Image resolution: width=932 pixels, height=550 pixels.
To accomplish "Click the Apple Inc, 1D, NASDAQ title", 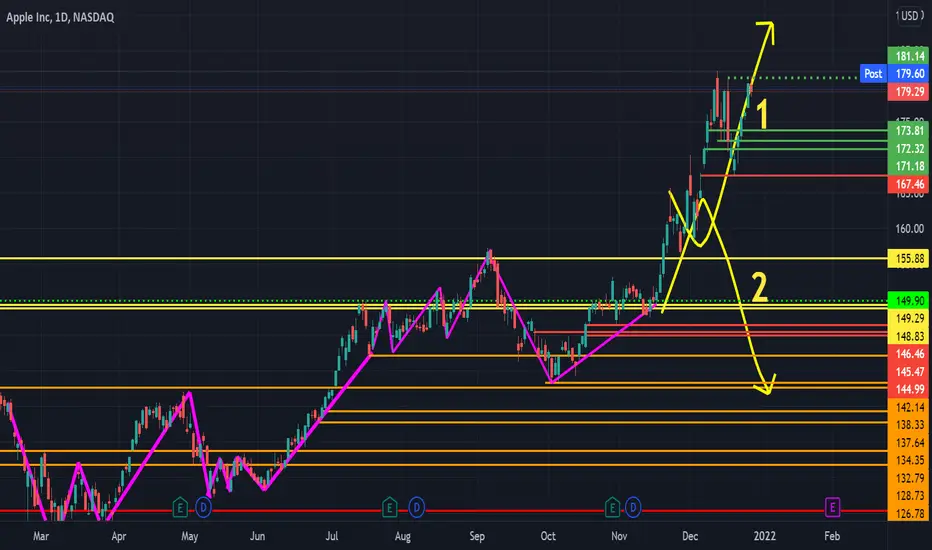I will pyautogui.click(x=60, y=17).
